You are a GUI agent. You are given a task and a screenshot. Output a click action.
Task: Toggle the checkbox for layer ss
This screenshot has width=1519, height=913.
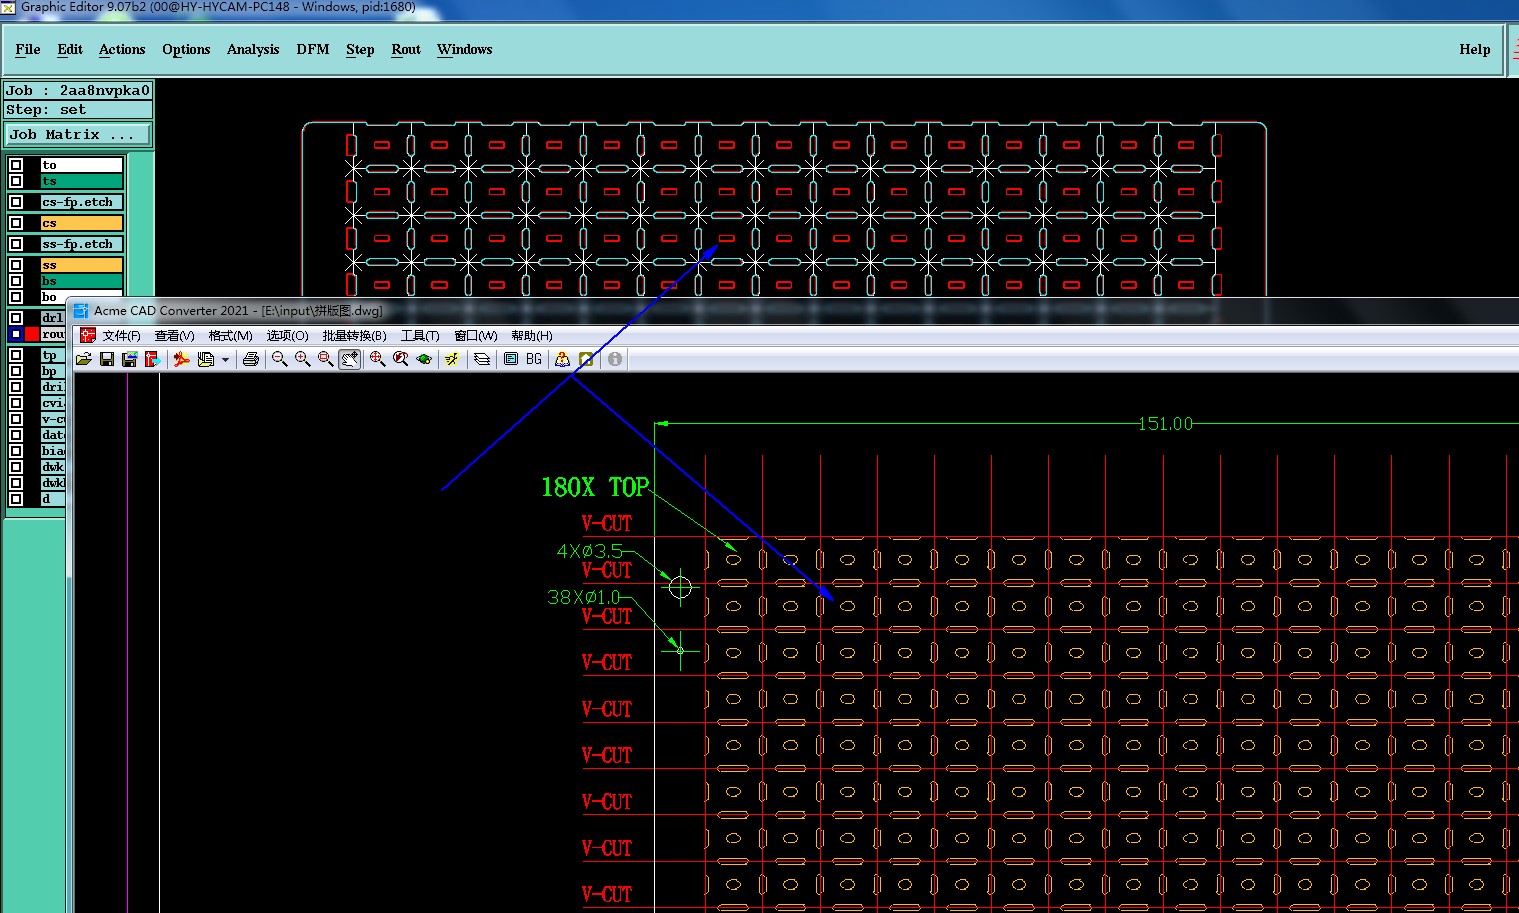[16, 265]
